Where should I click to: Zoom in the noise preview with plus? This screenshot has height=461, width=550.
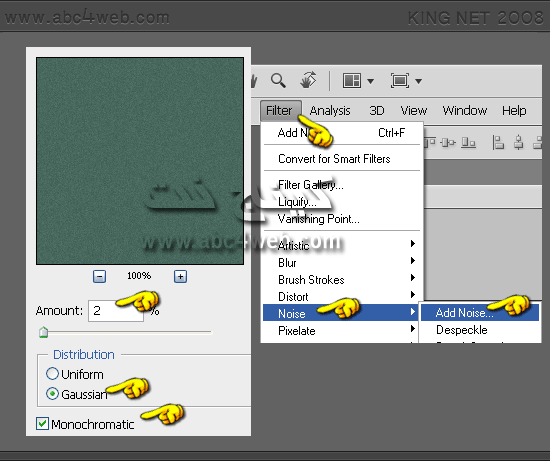pos(180,276)
